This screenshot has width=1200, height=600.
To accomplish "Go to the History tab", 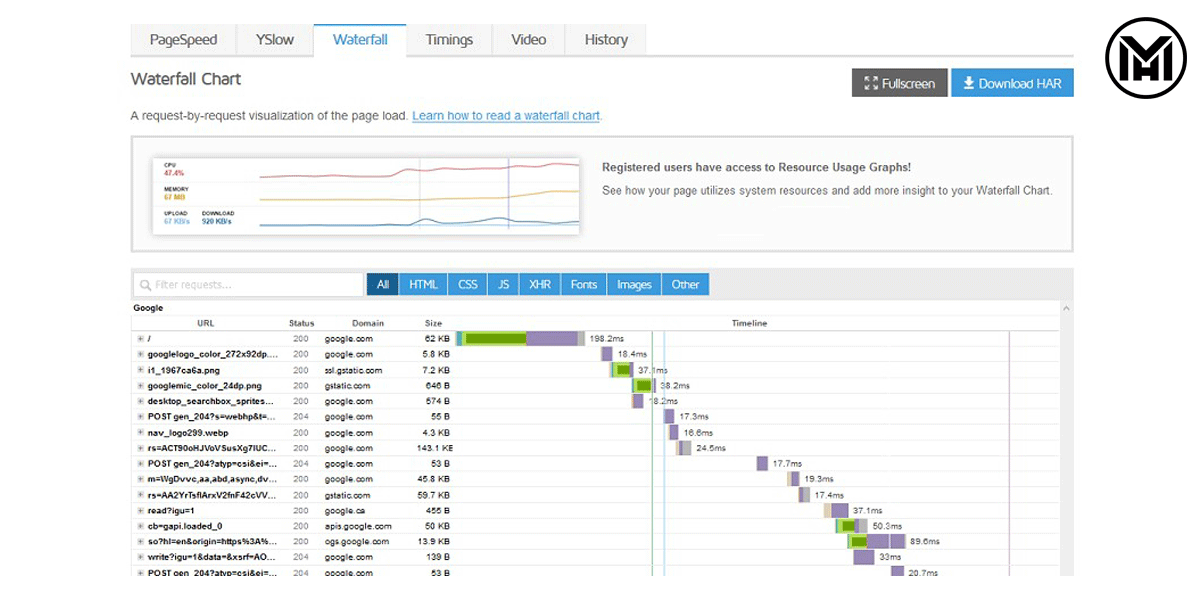I will (606, 40).
